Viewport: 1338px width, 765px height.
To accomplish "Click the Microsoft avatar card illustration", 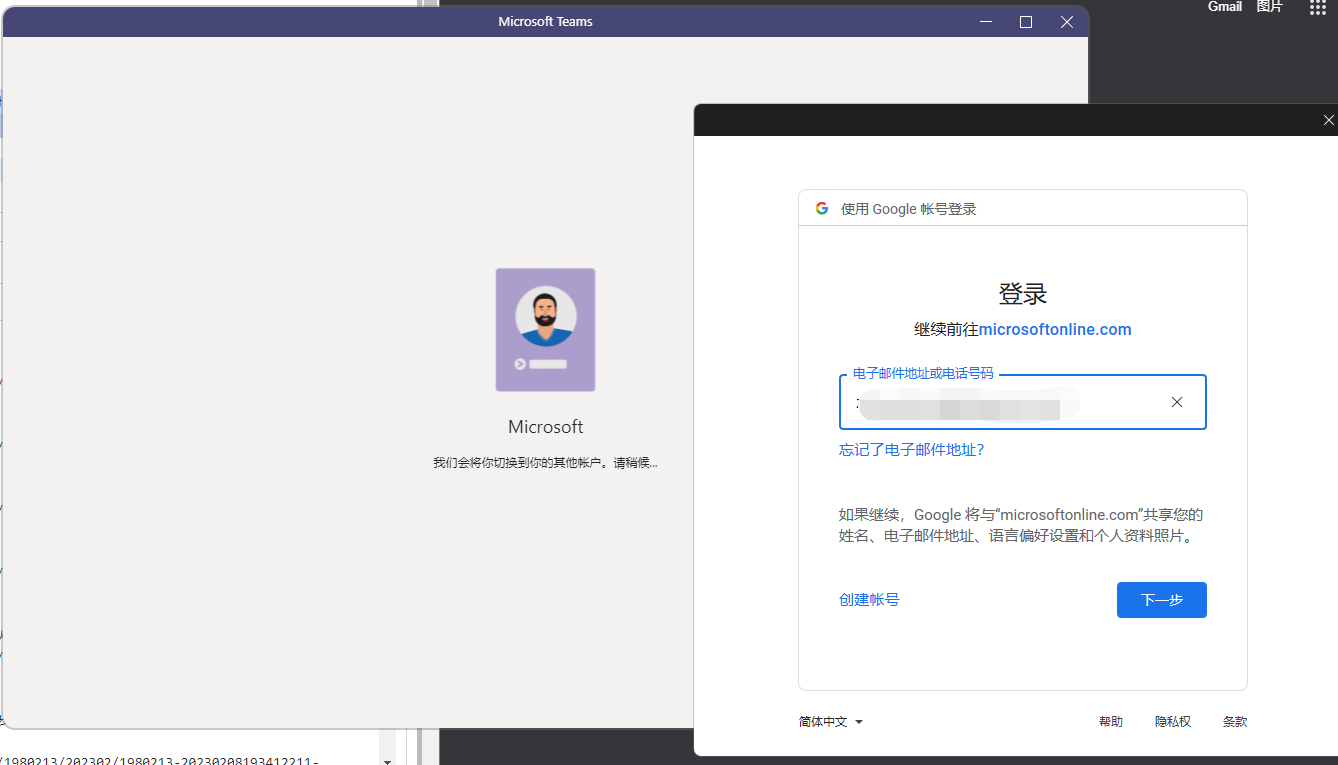I will coord(545,330).
